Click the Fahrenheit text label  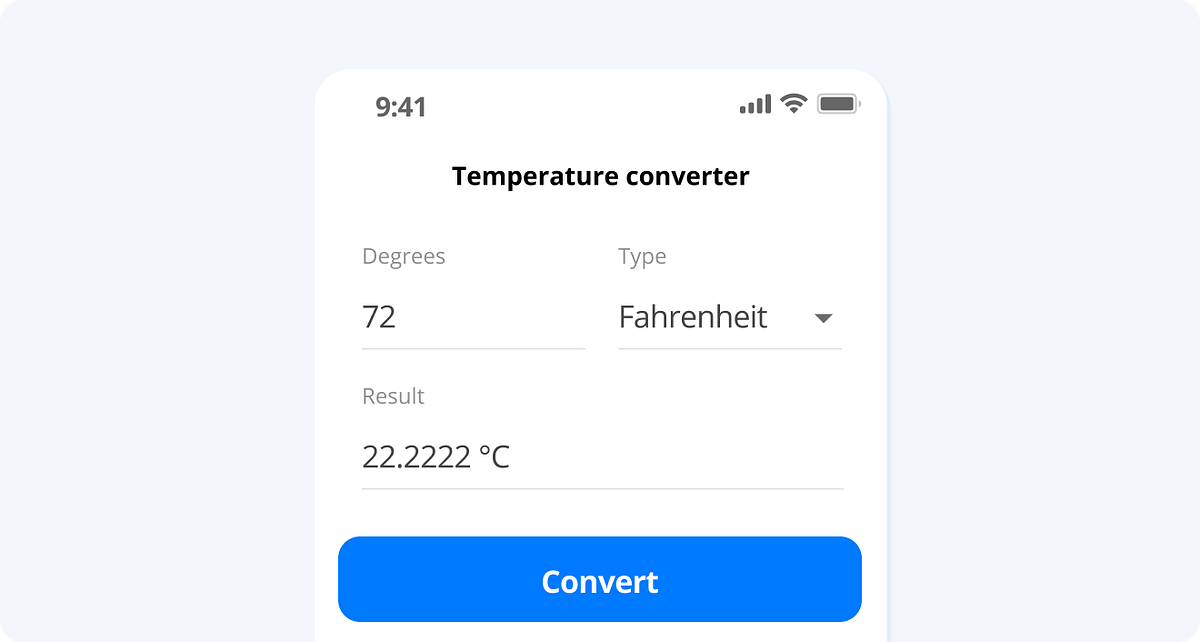(x=694, y=317)
